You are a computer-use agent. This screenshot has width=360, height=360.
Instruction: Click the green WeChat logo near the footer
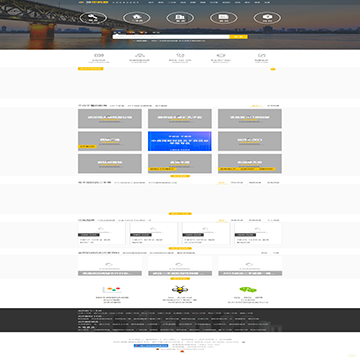coord(248,289)
